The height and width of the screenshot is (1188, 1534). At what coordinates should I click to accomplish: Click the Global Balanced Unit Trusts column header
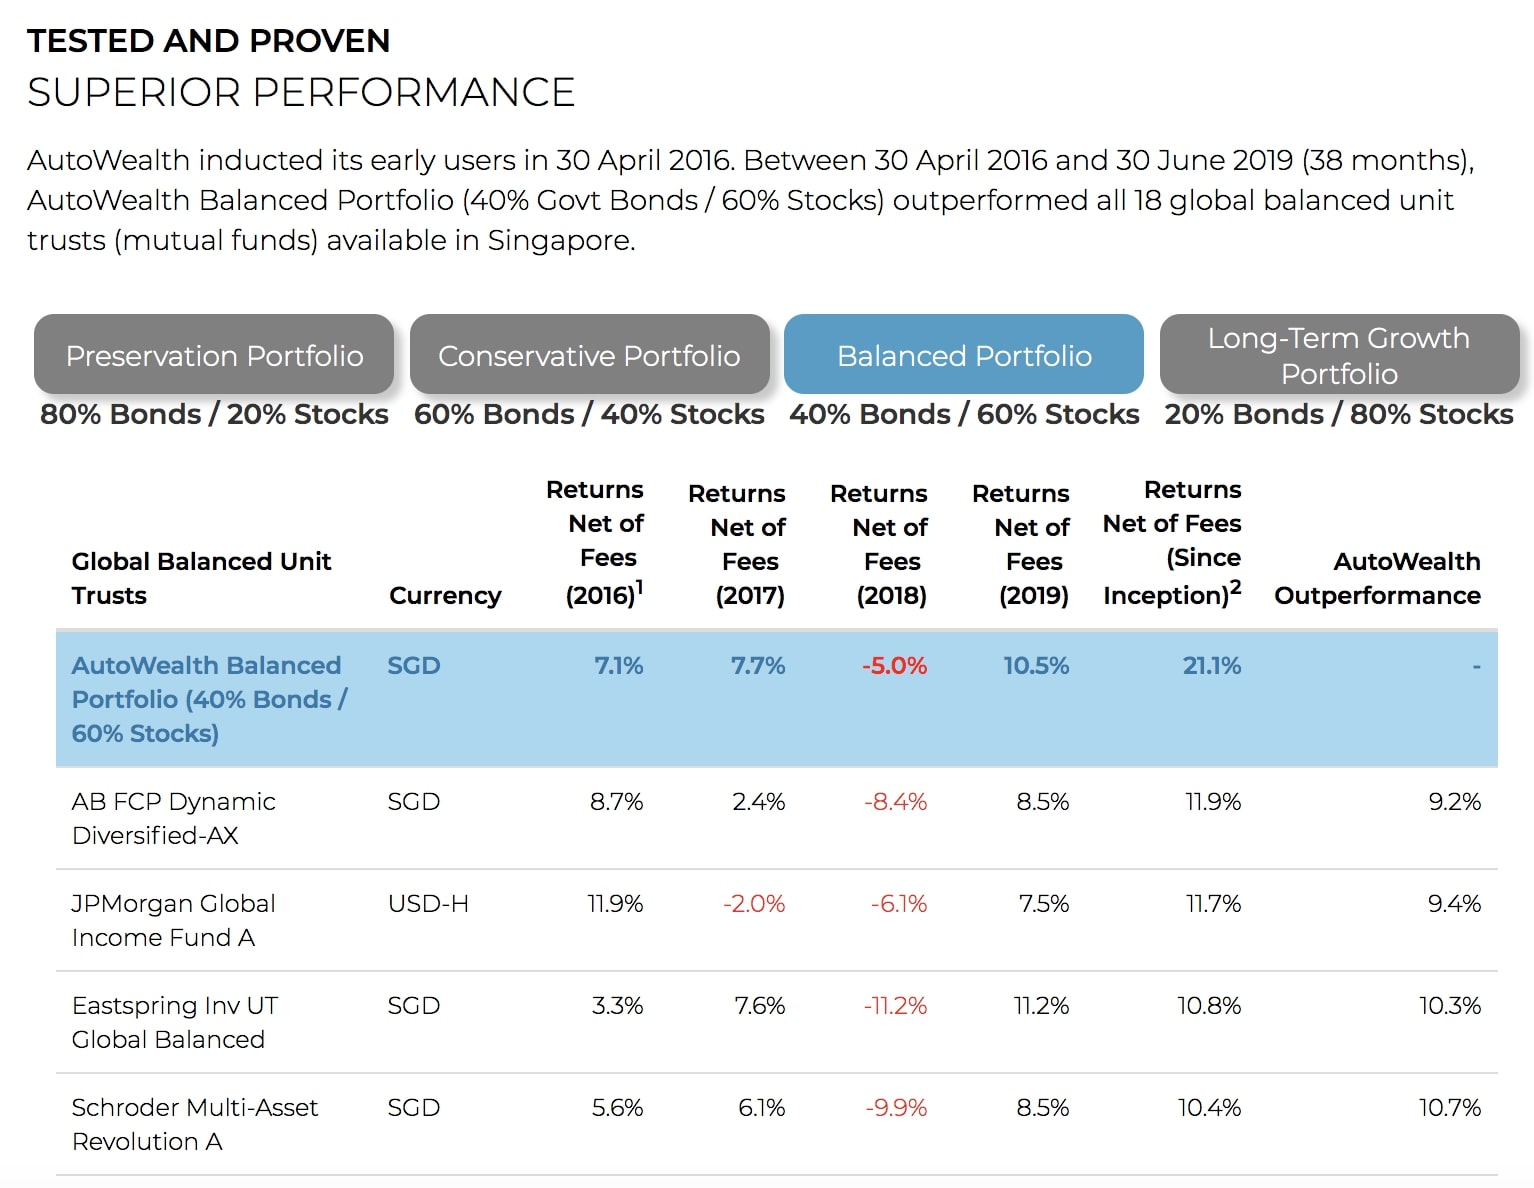pyautogui.click(x=201, y=578)
